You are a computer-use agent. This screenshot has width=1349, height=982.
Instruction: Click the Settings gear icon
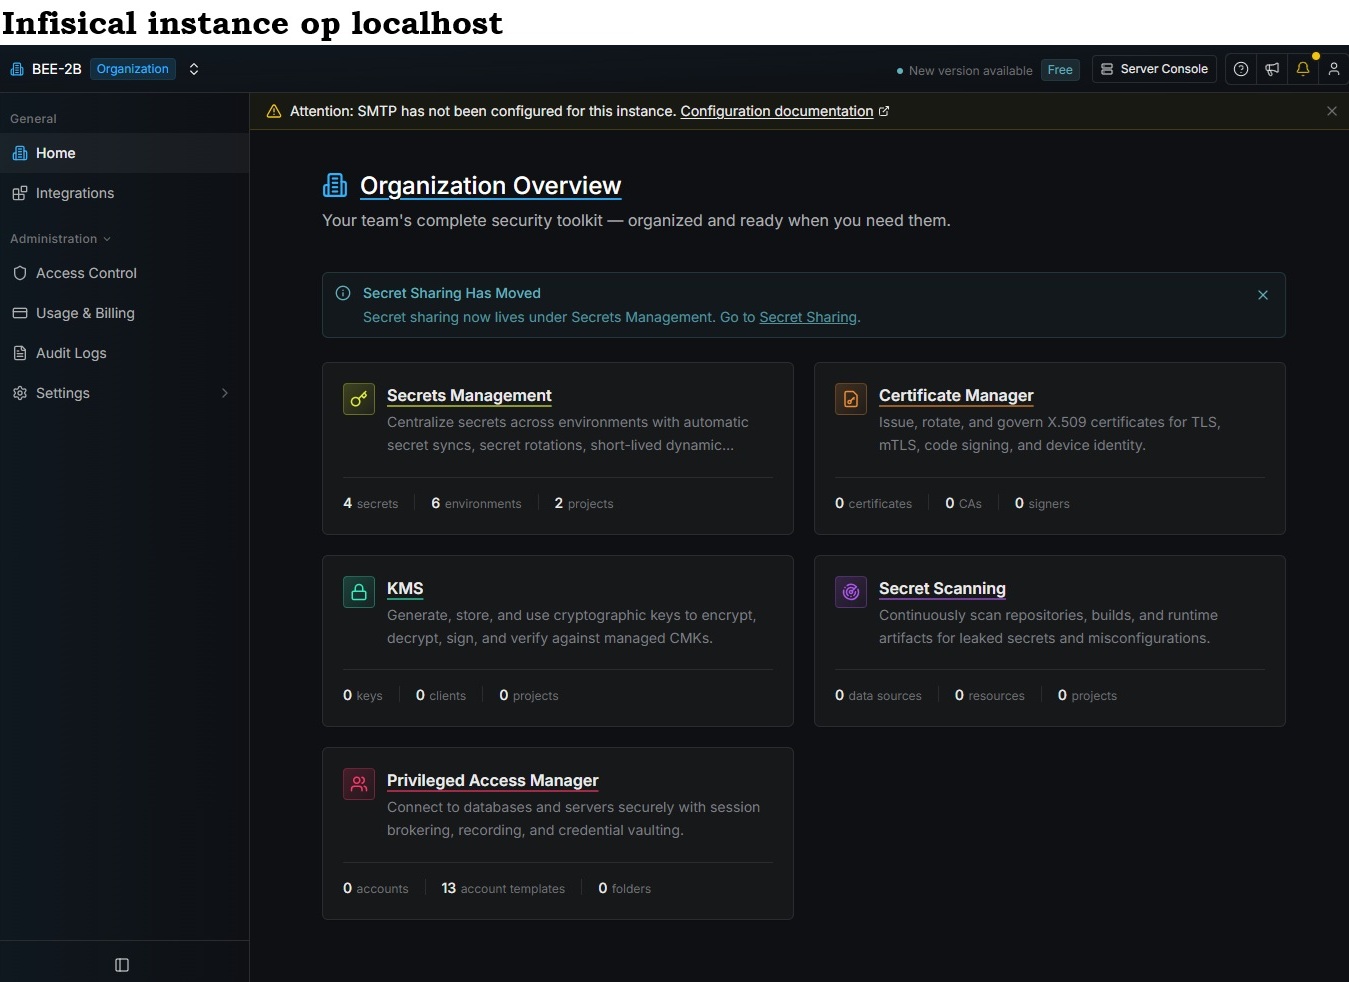click(20, 393)
